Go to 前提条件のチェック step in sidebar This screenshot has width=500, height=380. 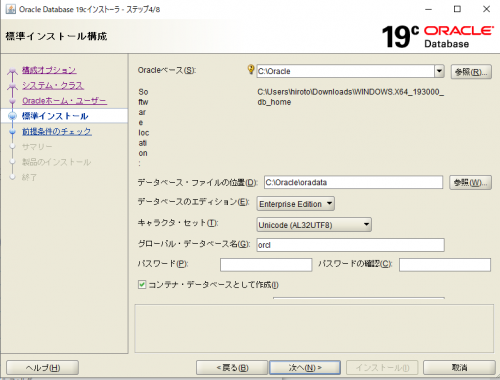(57, 131)
